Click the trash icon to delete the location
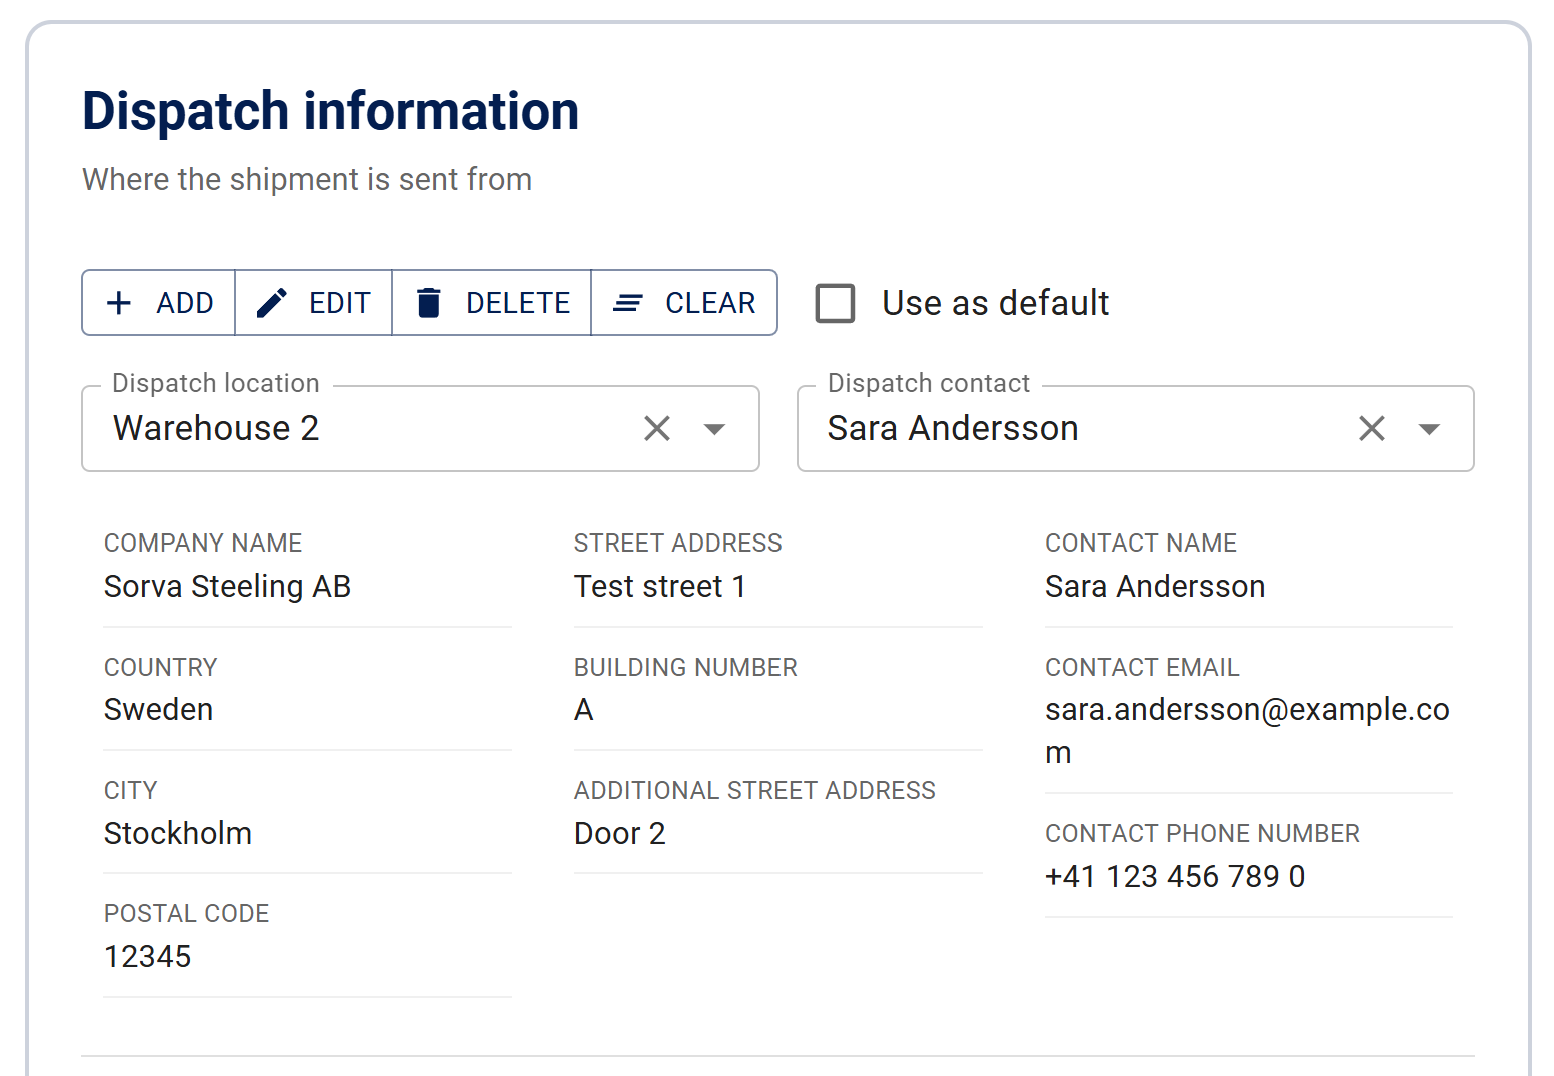Image resolution: width=1554 pixels, height=1076 pixels. (428, 303)
